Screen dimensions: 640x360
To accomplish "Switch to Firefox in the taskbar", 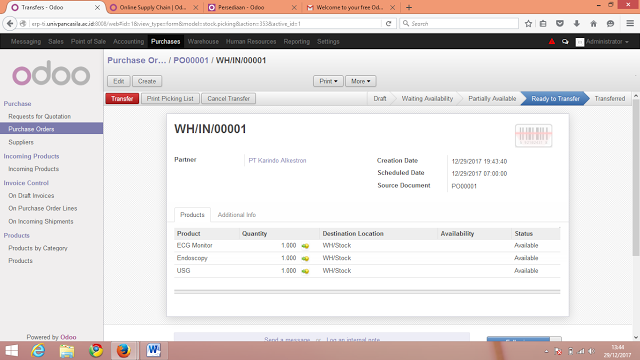I will [124, 351].
